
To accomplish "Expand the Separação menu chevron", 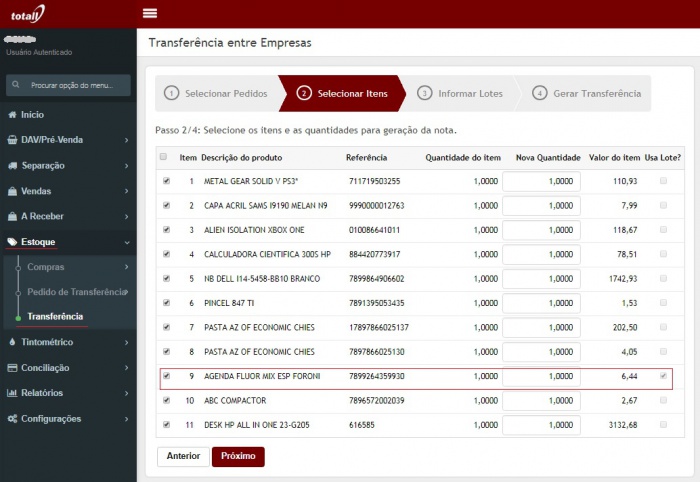I will point(126,166).
